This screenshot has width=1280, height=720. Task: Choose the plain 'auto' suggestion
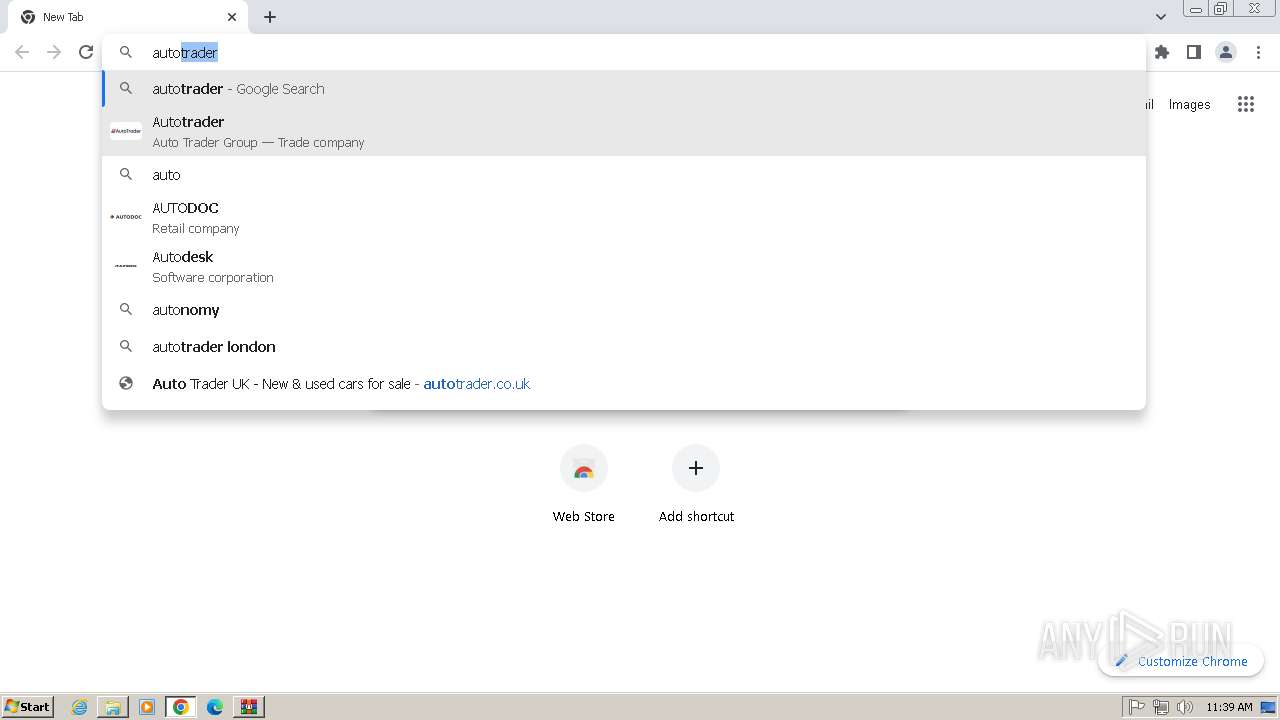[x=624, y=175]
